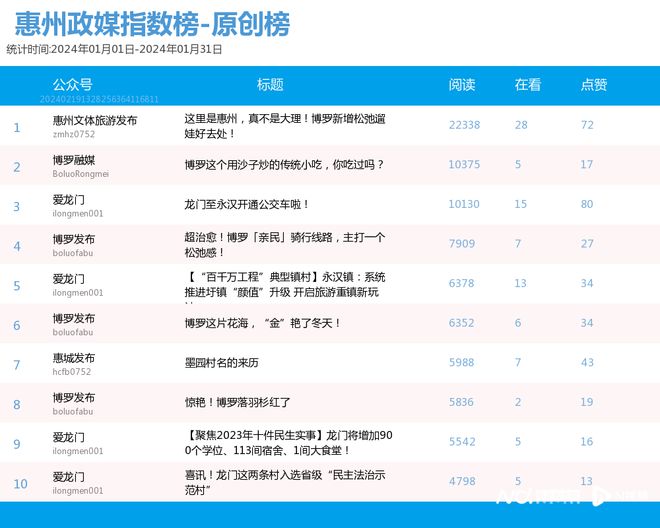Open the title 这里是惠州，真不是大理
This screenshot has width=660, height=528.
pos(285,126)
